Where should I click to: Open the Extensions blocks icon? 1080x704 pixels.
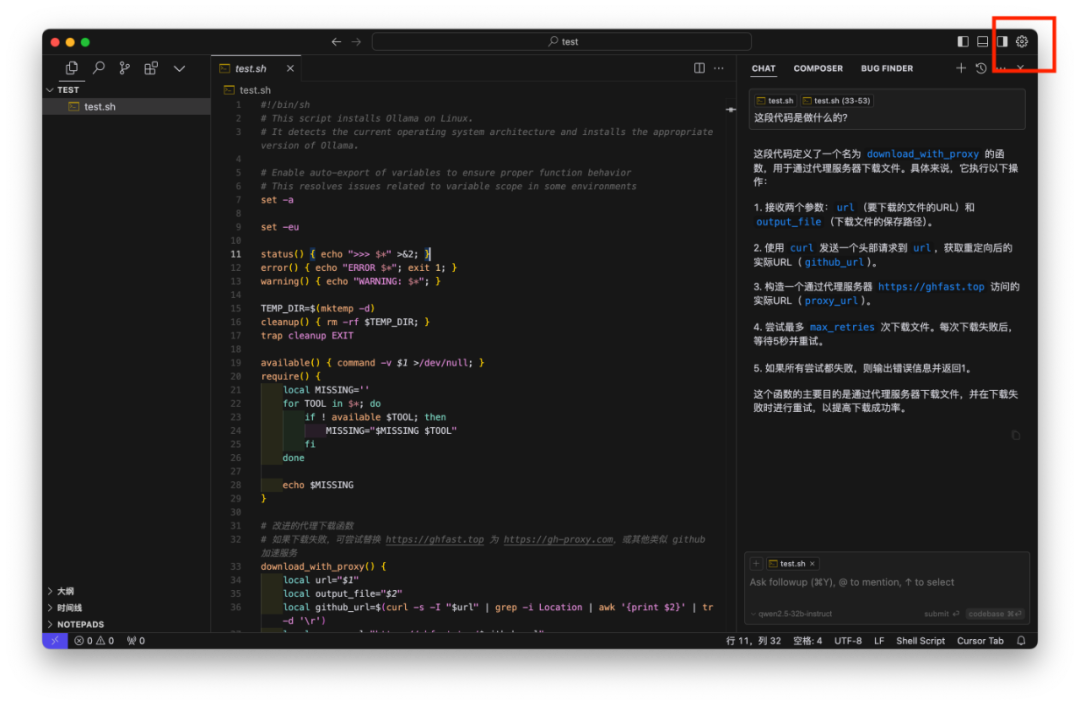151,68
